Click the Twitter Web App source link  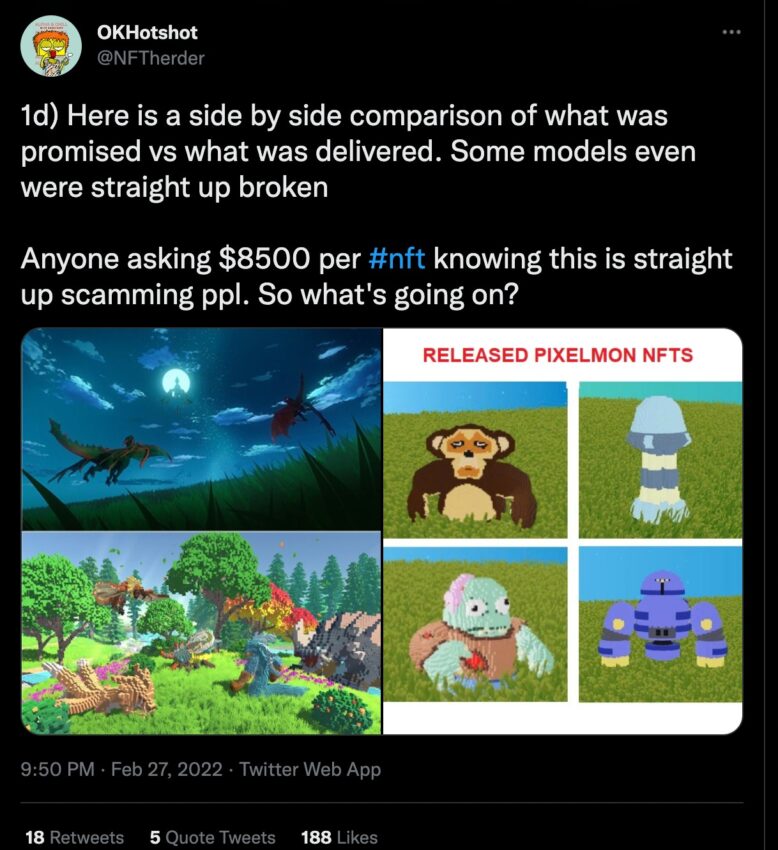tap(310, 769)
